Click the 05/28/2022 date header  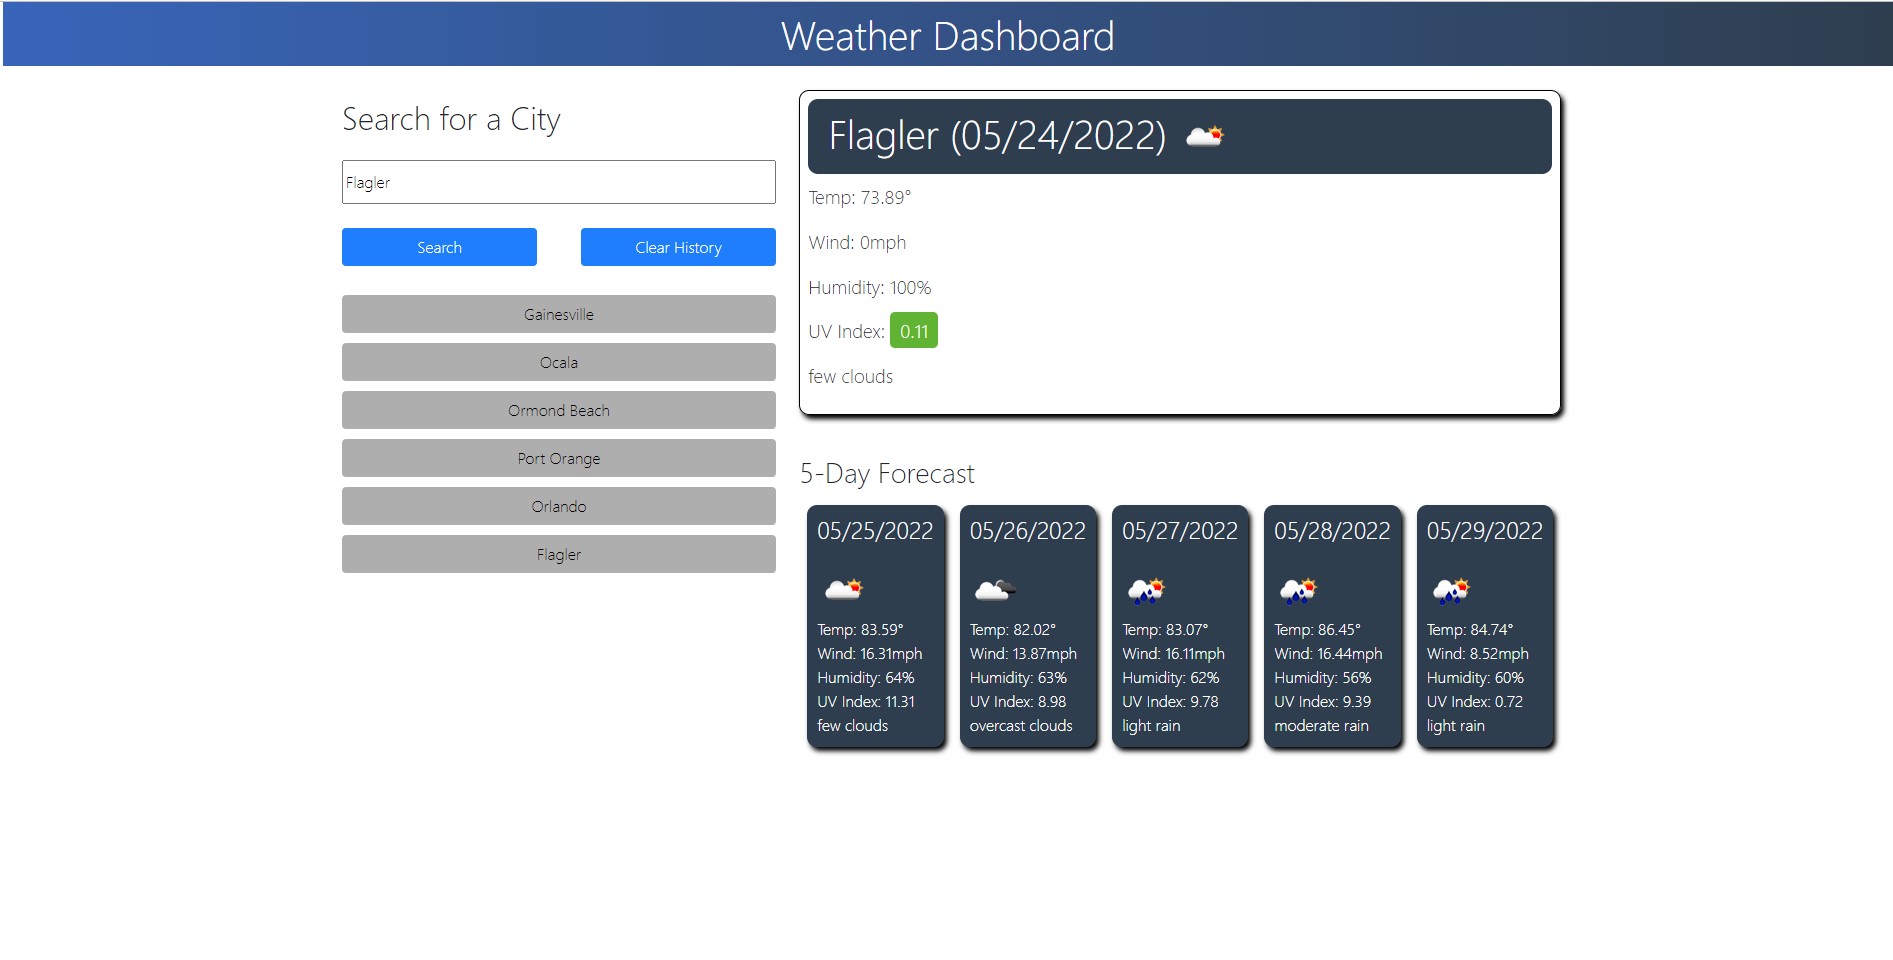pyautogui.click(x=1332, y=531)
